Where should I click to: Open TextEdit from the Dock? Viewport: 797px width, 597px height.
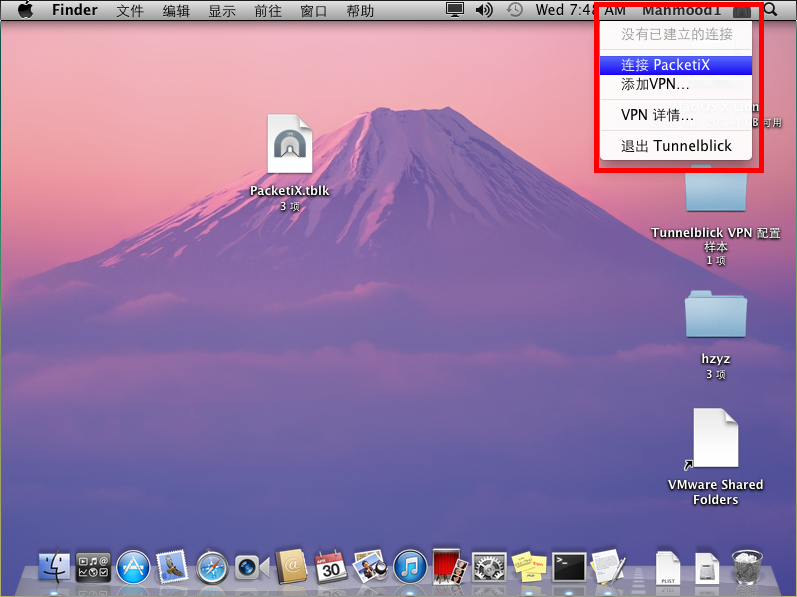608,567
